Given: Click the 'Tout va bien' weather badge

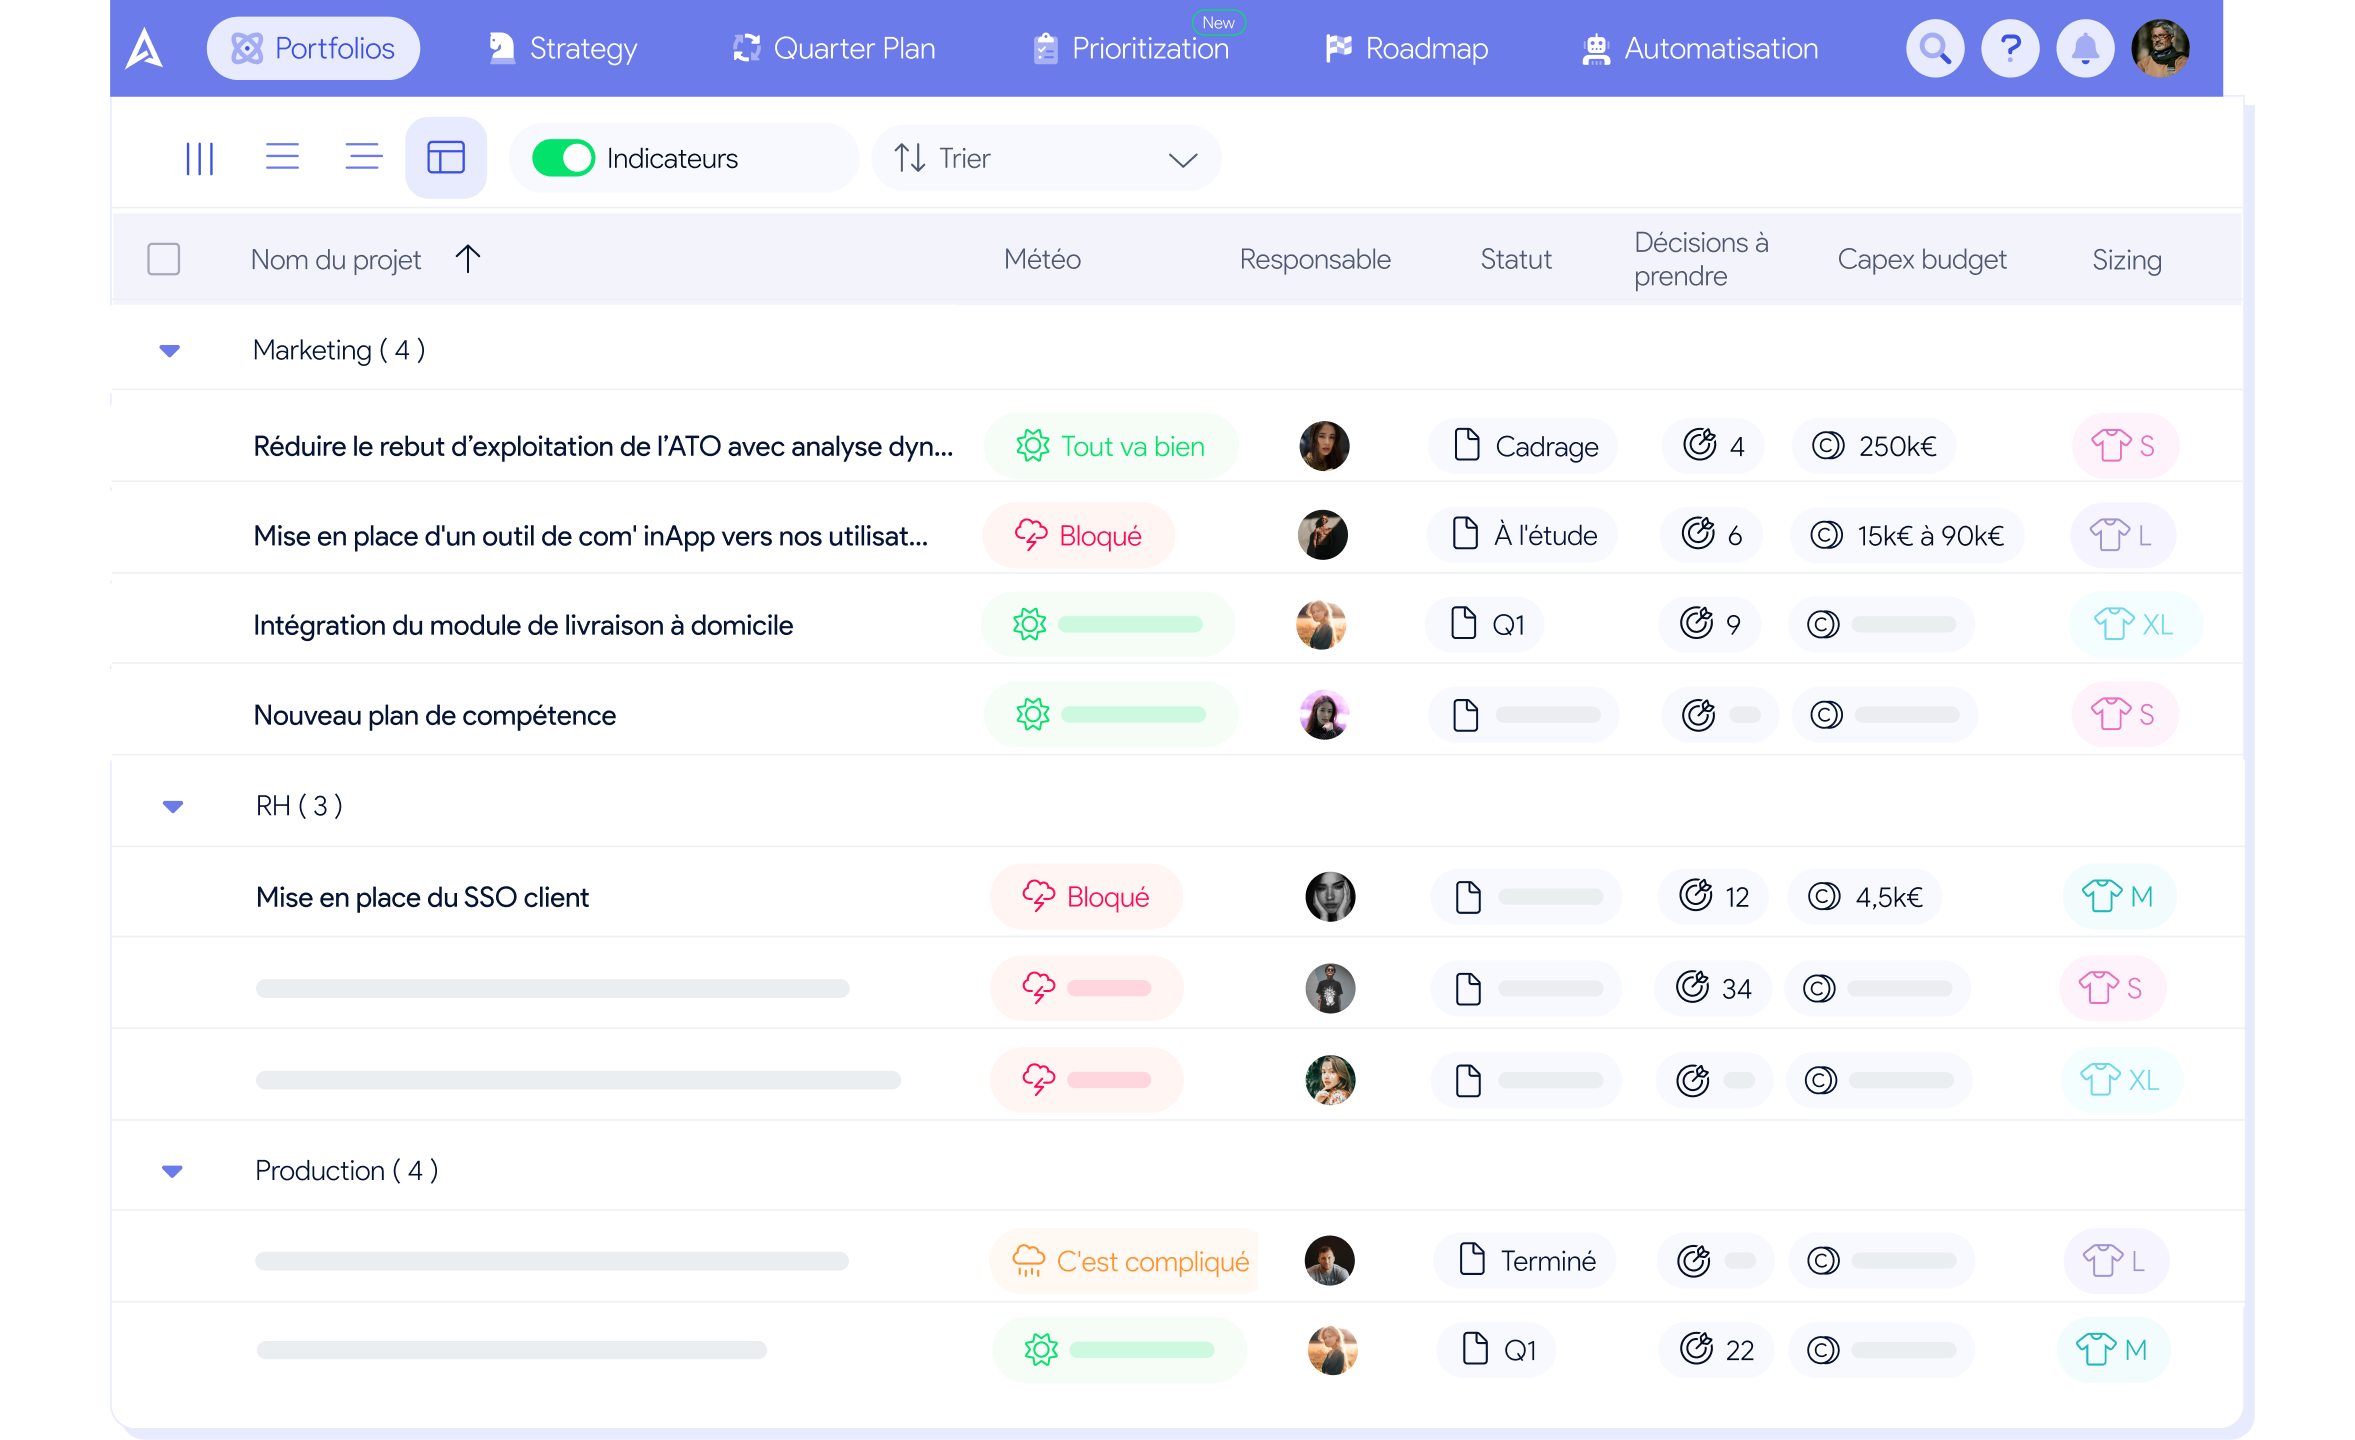Looking at the screenshot, I should 1110,446.
